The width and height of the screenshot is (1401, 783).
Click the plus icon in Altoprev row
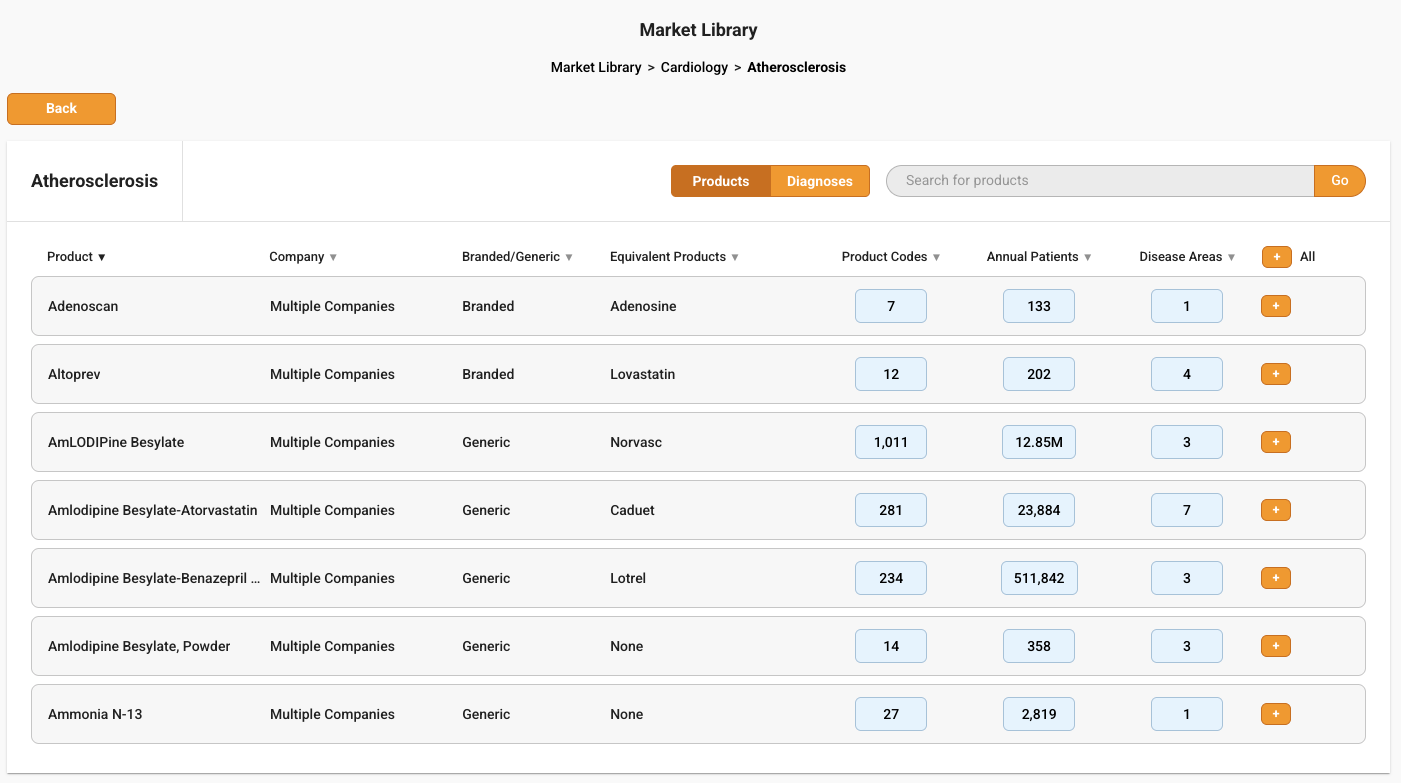tap(1276, 374)
